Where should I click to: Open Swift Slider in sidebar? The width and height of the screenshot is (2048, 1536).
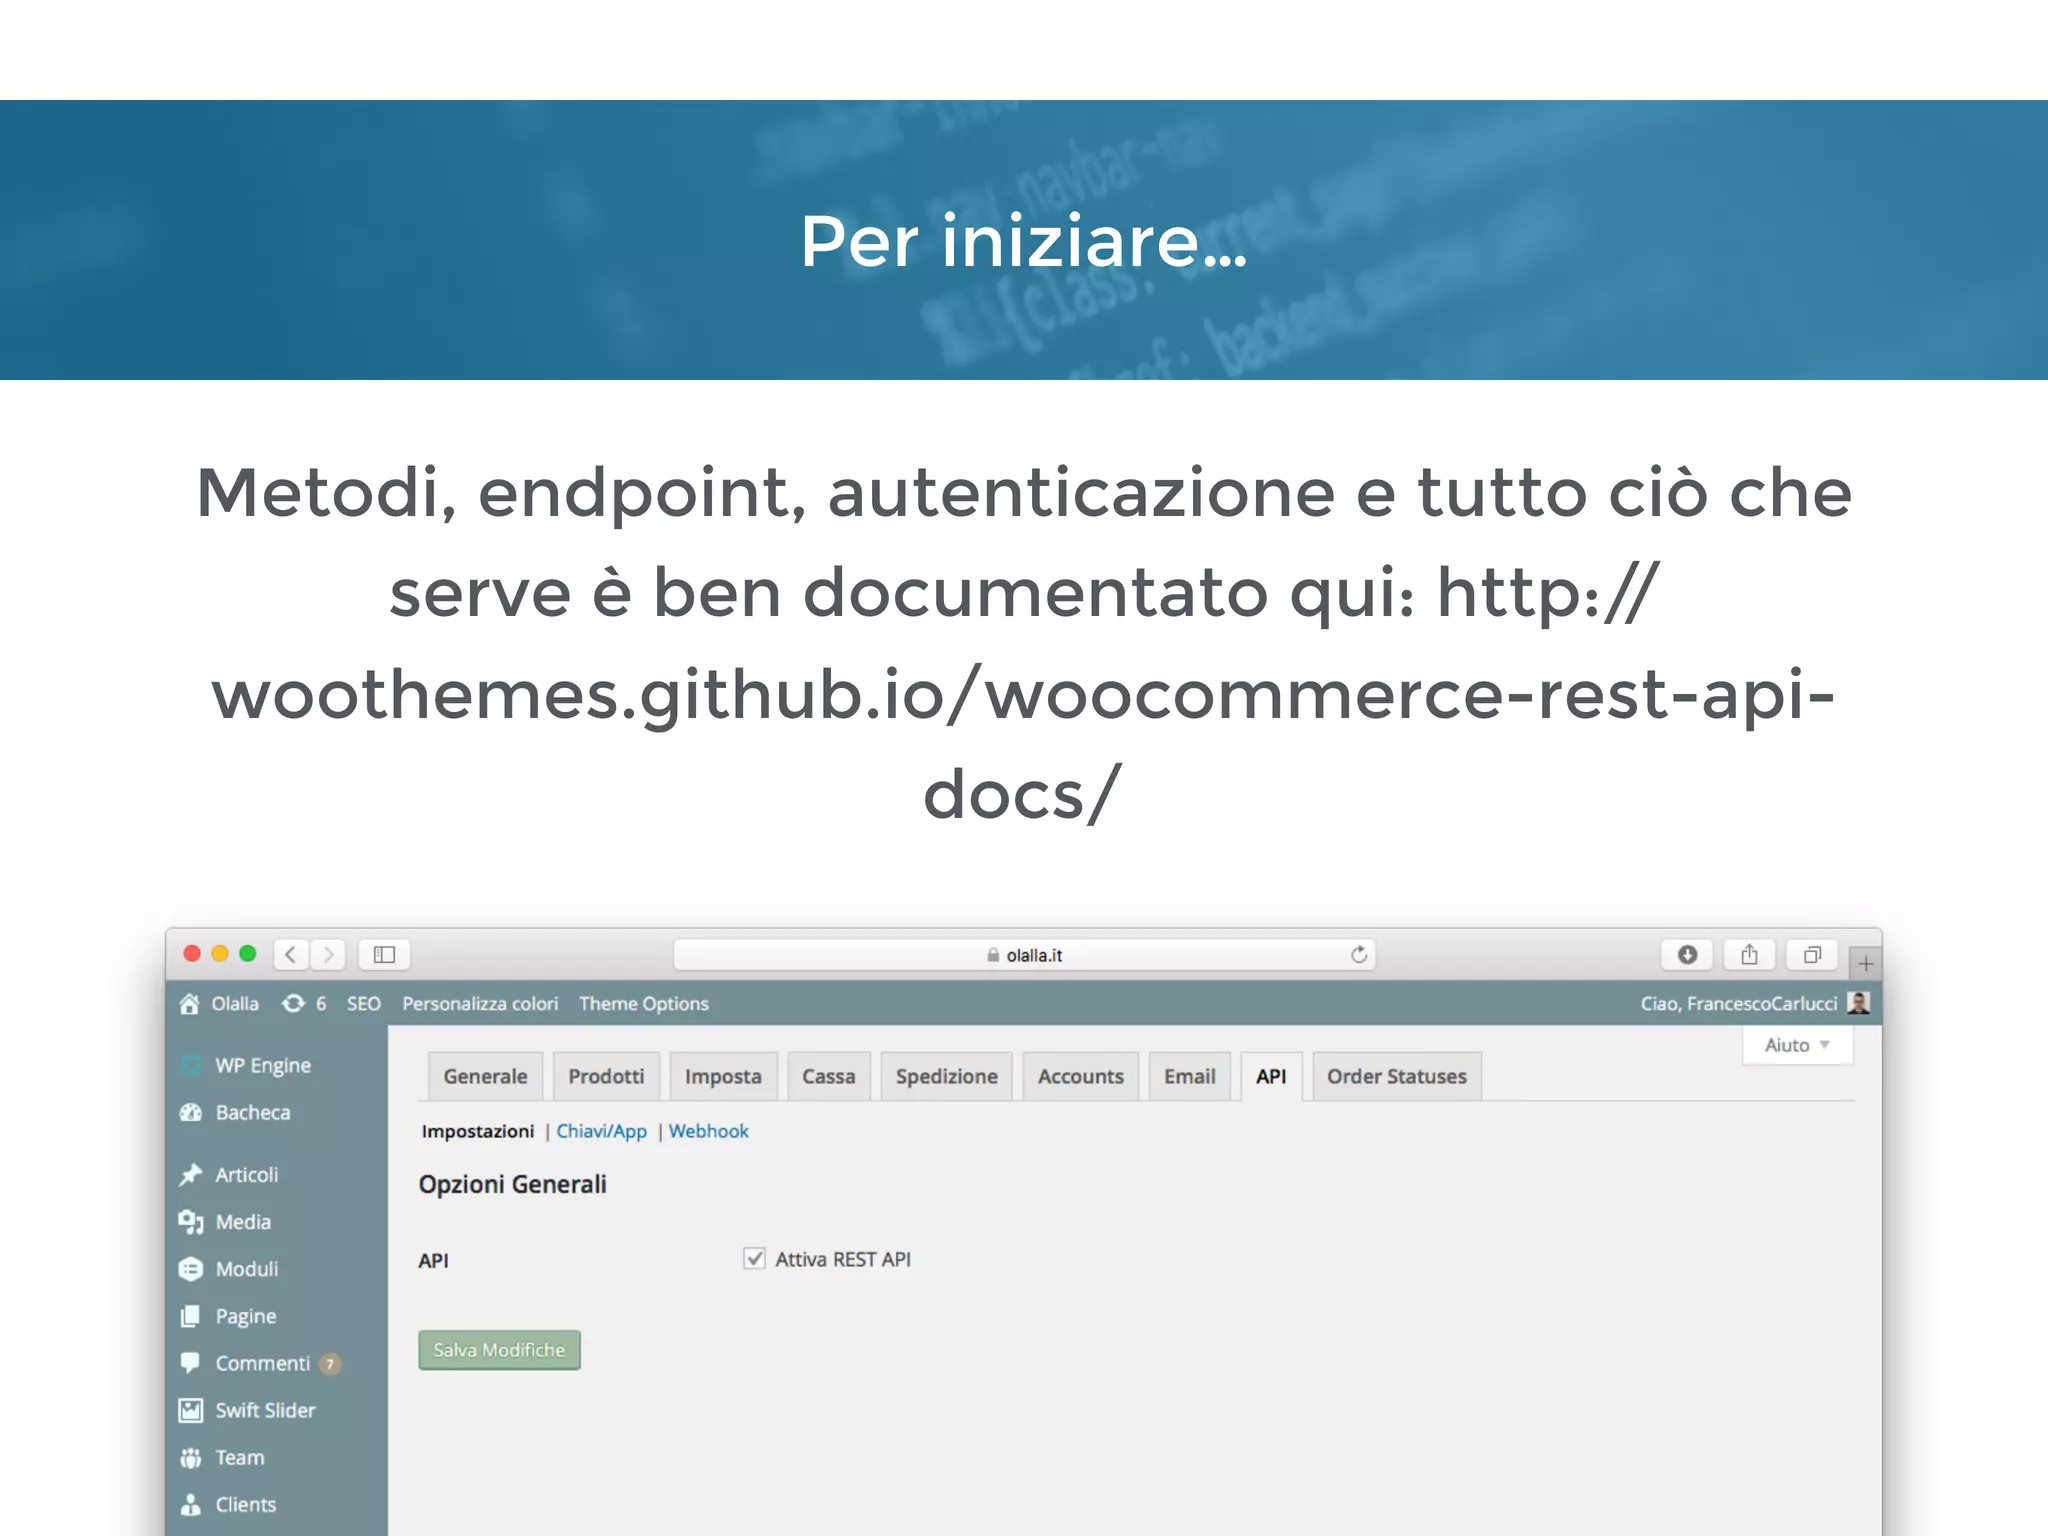pyautogui.click(x=265, y=1410)
